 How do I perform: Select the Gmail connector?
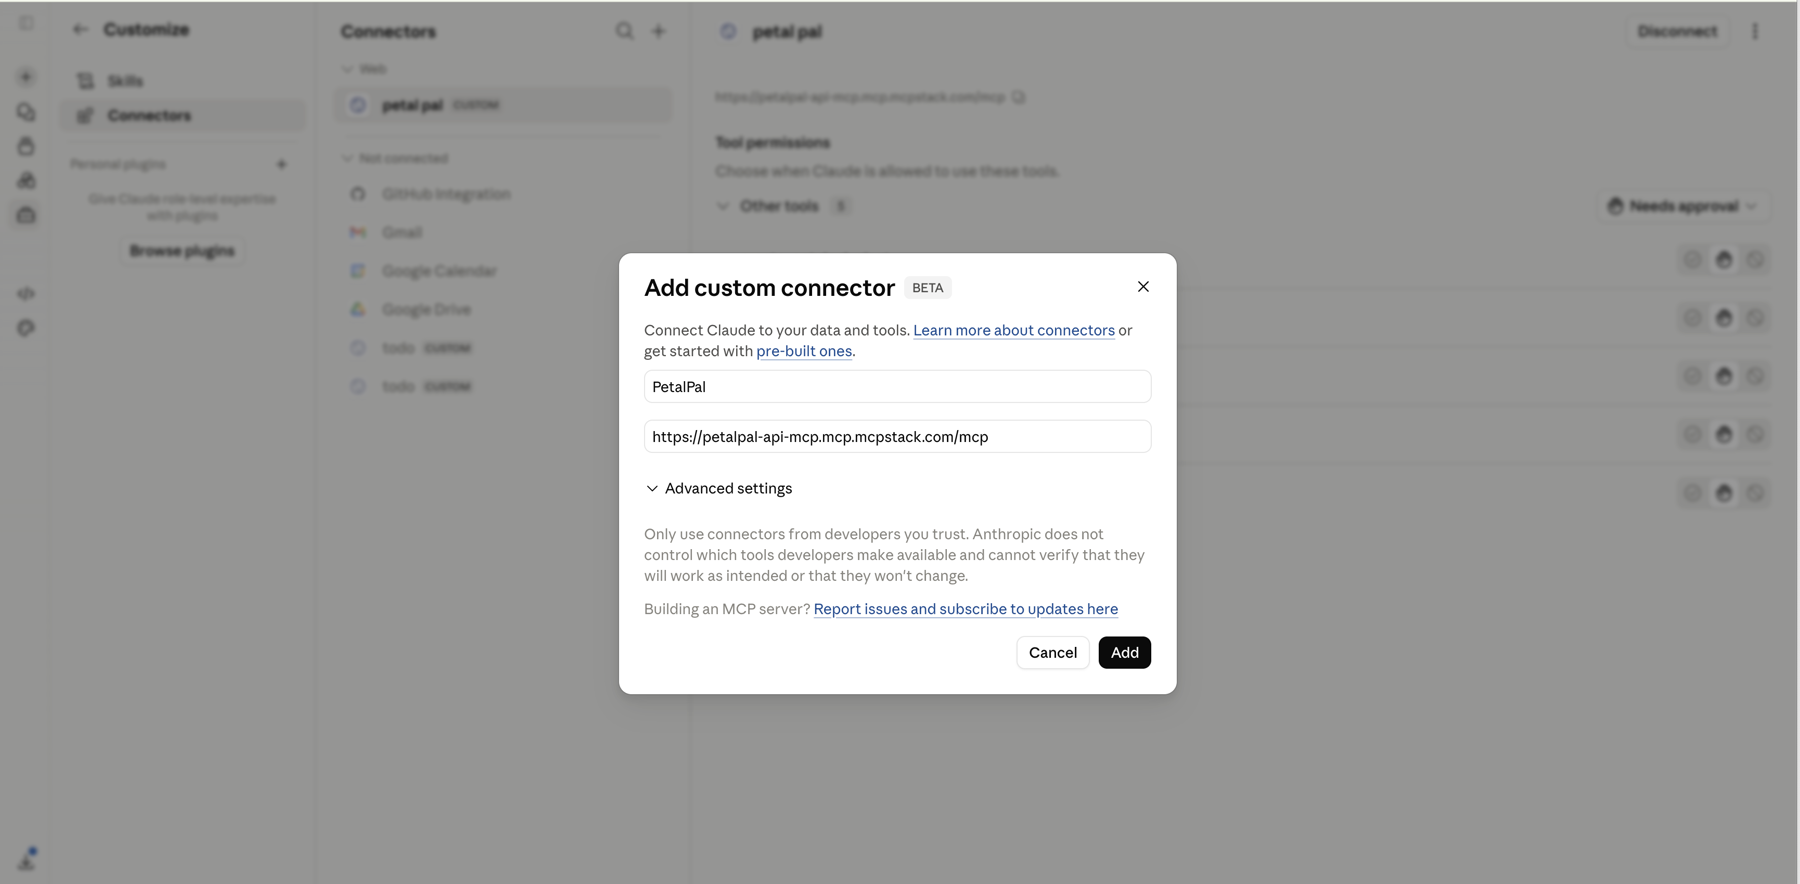503,232
